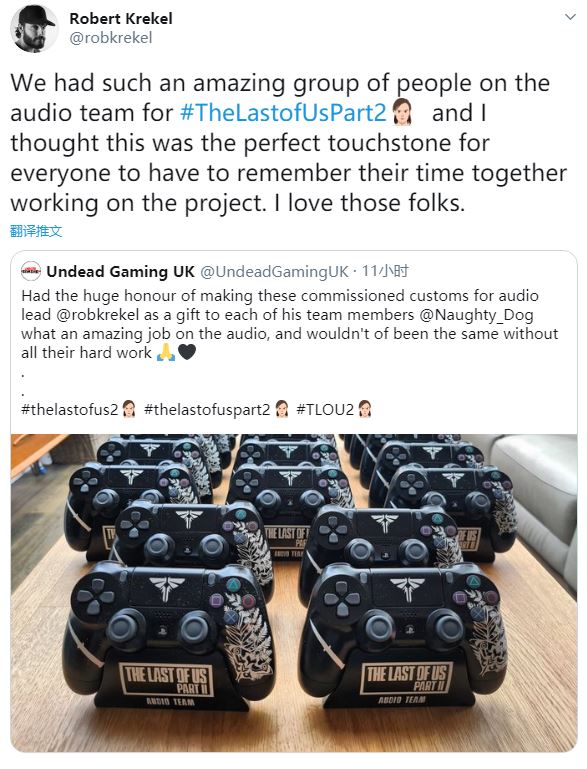Image resolution: width=587 pixels, height=769 pixels.
Task: Open the #thelastofus2 hashtag
Action: (70, 410)
